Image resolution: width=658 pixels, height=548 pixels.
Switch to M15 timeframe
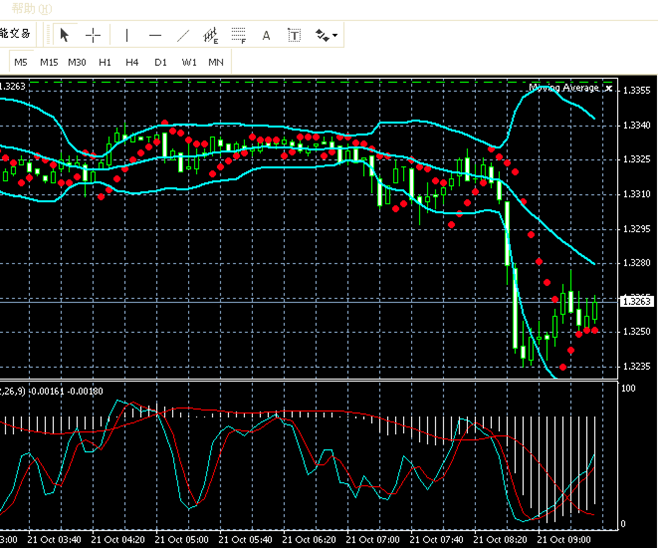(x=49, y=62)
